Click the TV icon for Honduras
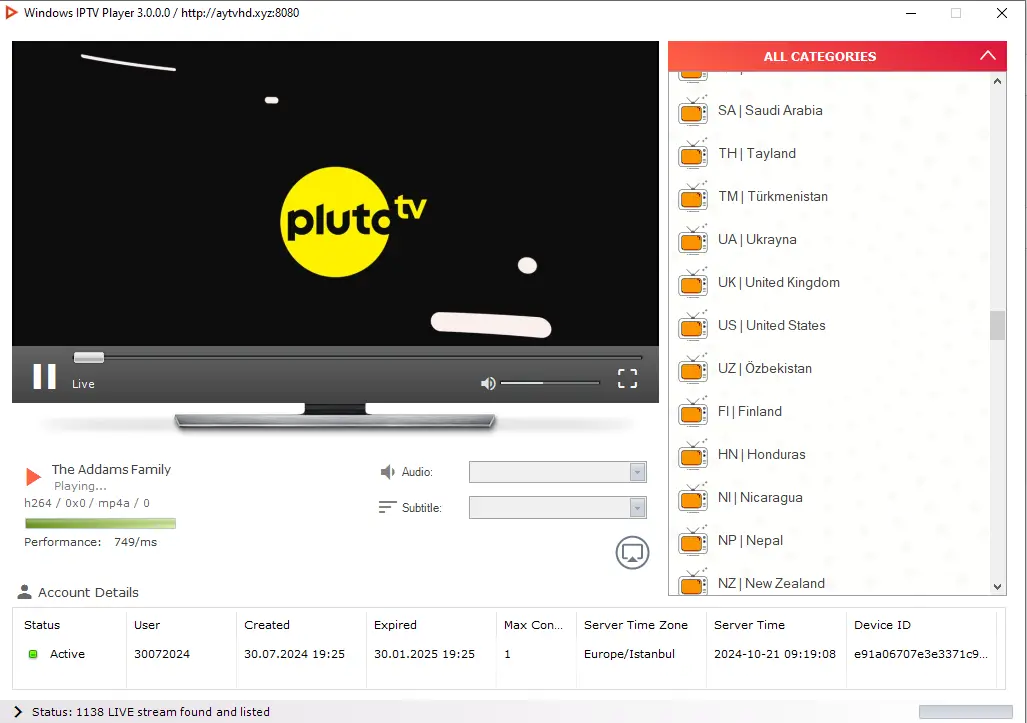Viewport: 1027px width, 723px height. tap(693, 454)
